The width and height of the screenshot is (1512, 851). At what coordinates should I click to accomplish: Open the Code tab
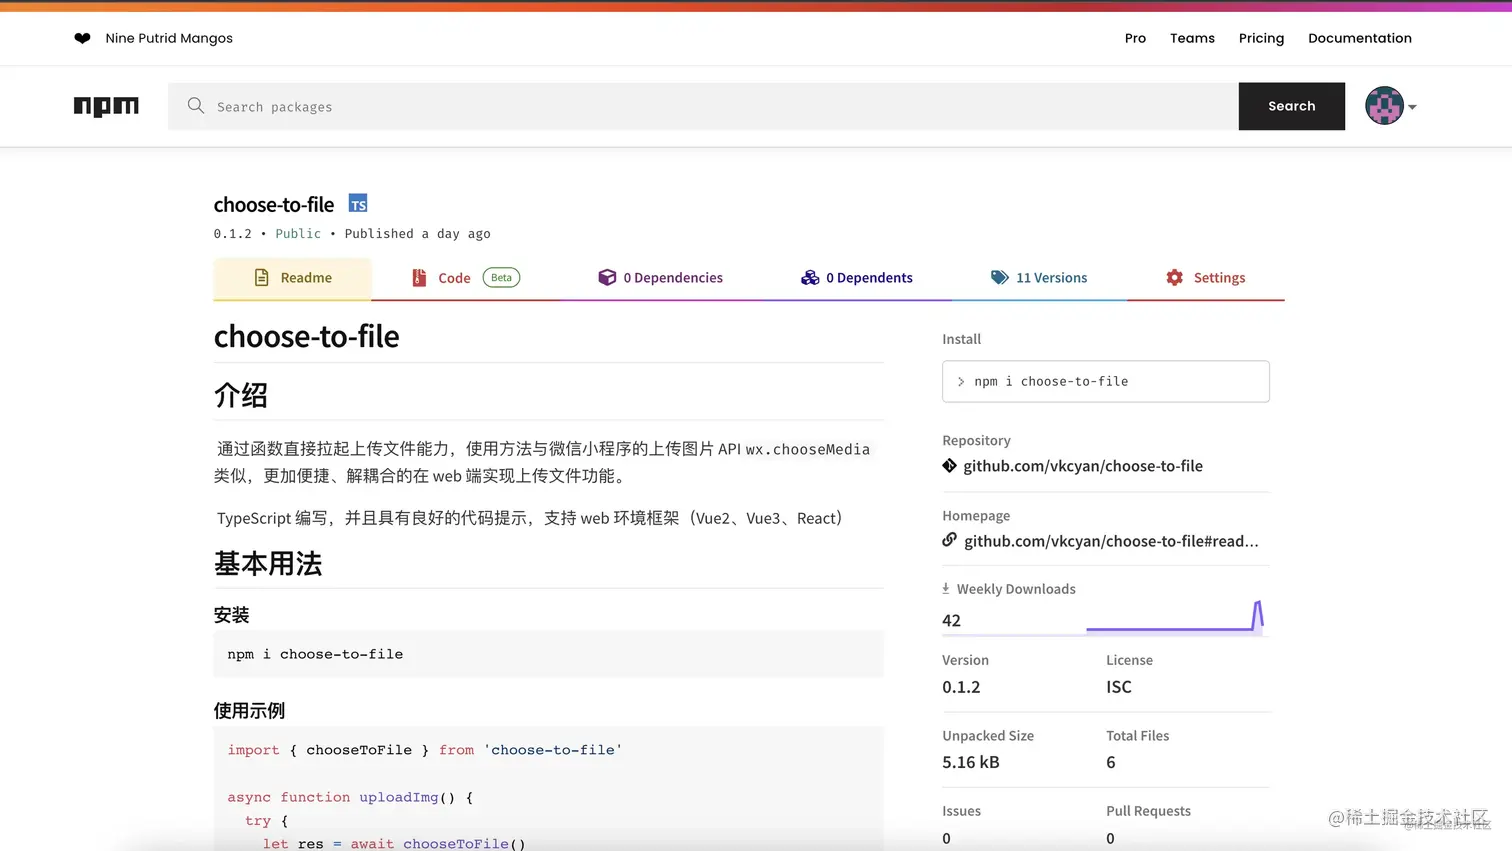click(466, 278)
